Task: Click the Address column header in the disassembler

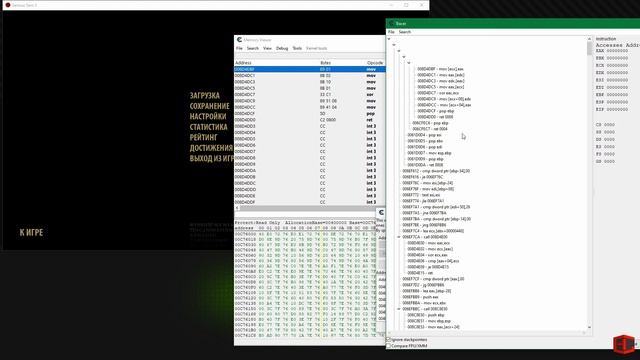Action: pyautogui.click(x=243, y=63)
